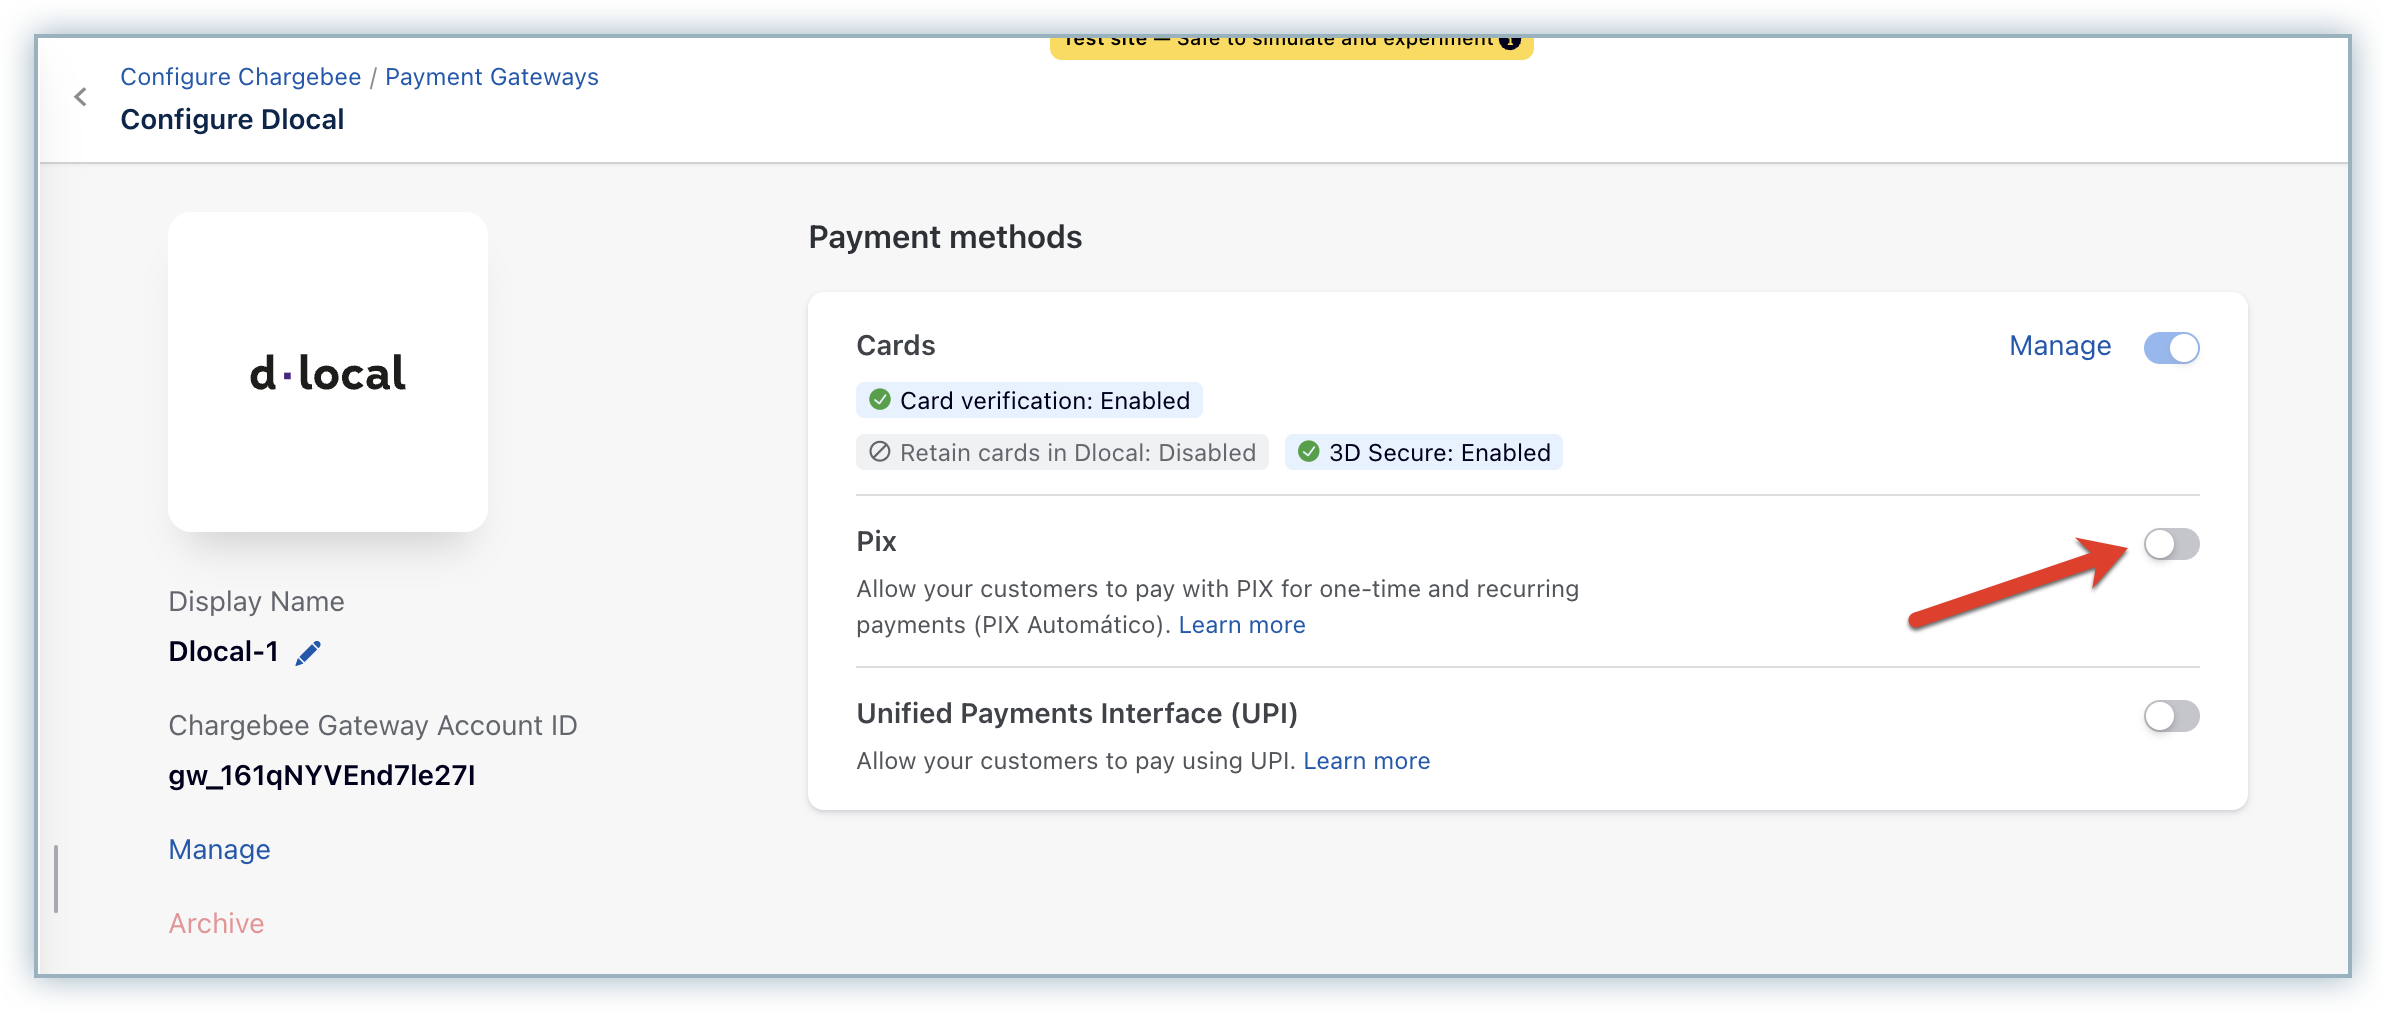Click Manage under Gateway Account ID
2386x1012 pixels.
tap(219, 850)
